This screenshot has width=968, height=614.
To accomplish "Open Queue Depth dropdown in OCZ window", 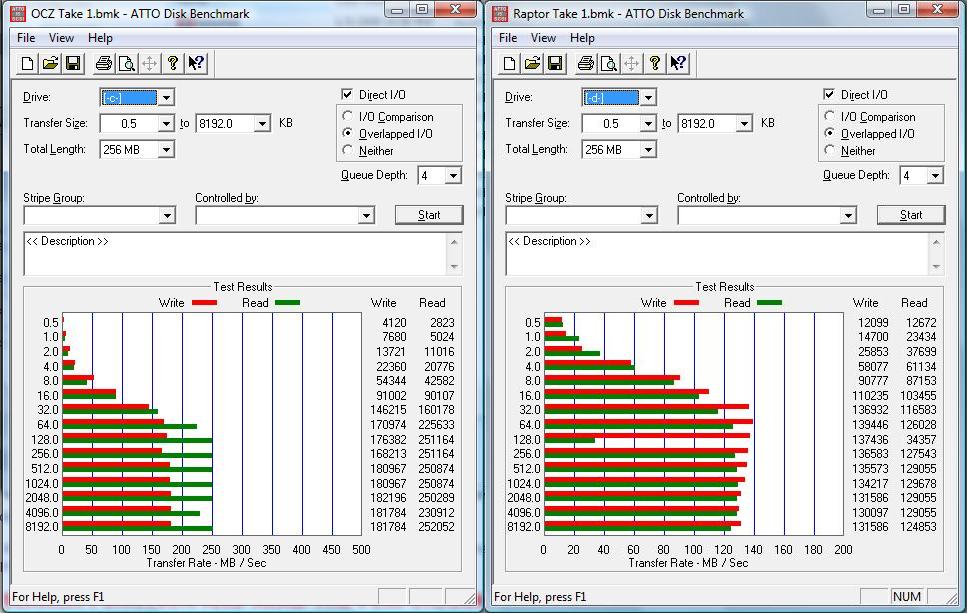I will (453, 175).
